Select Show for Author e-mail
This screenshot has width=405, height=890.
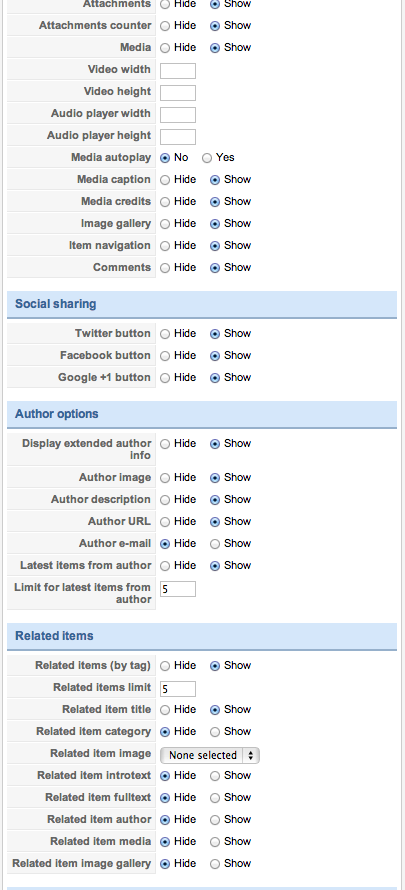click(215, 544)
